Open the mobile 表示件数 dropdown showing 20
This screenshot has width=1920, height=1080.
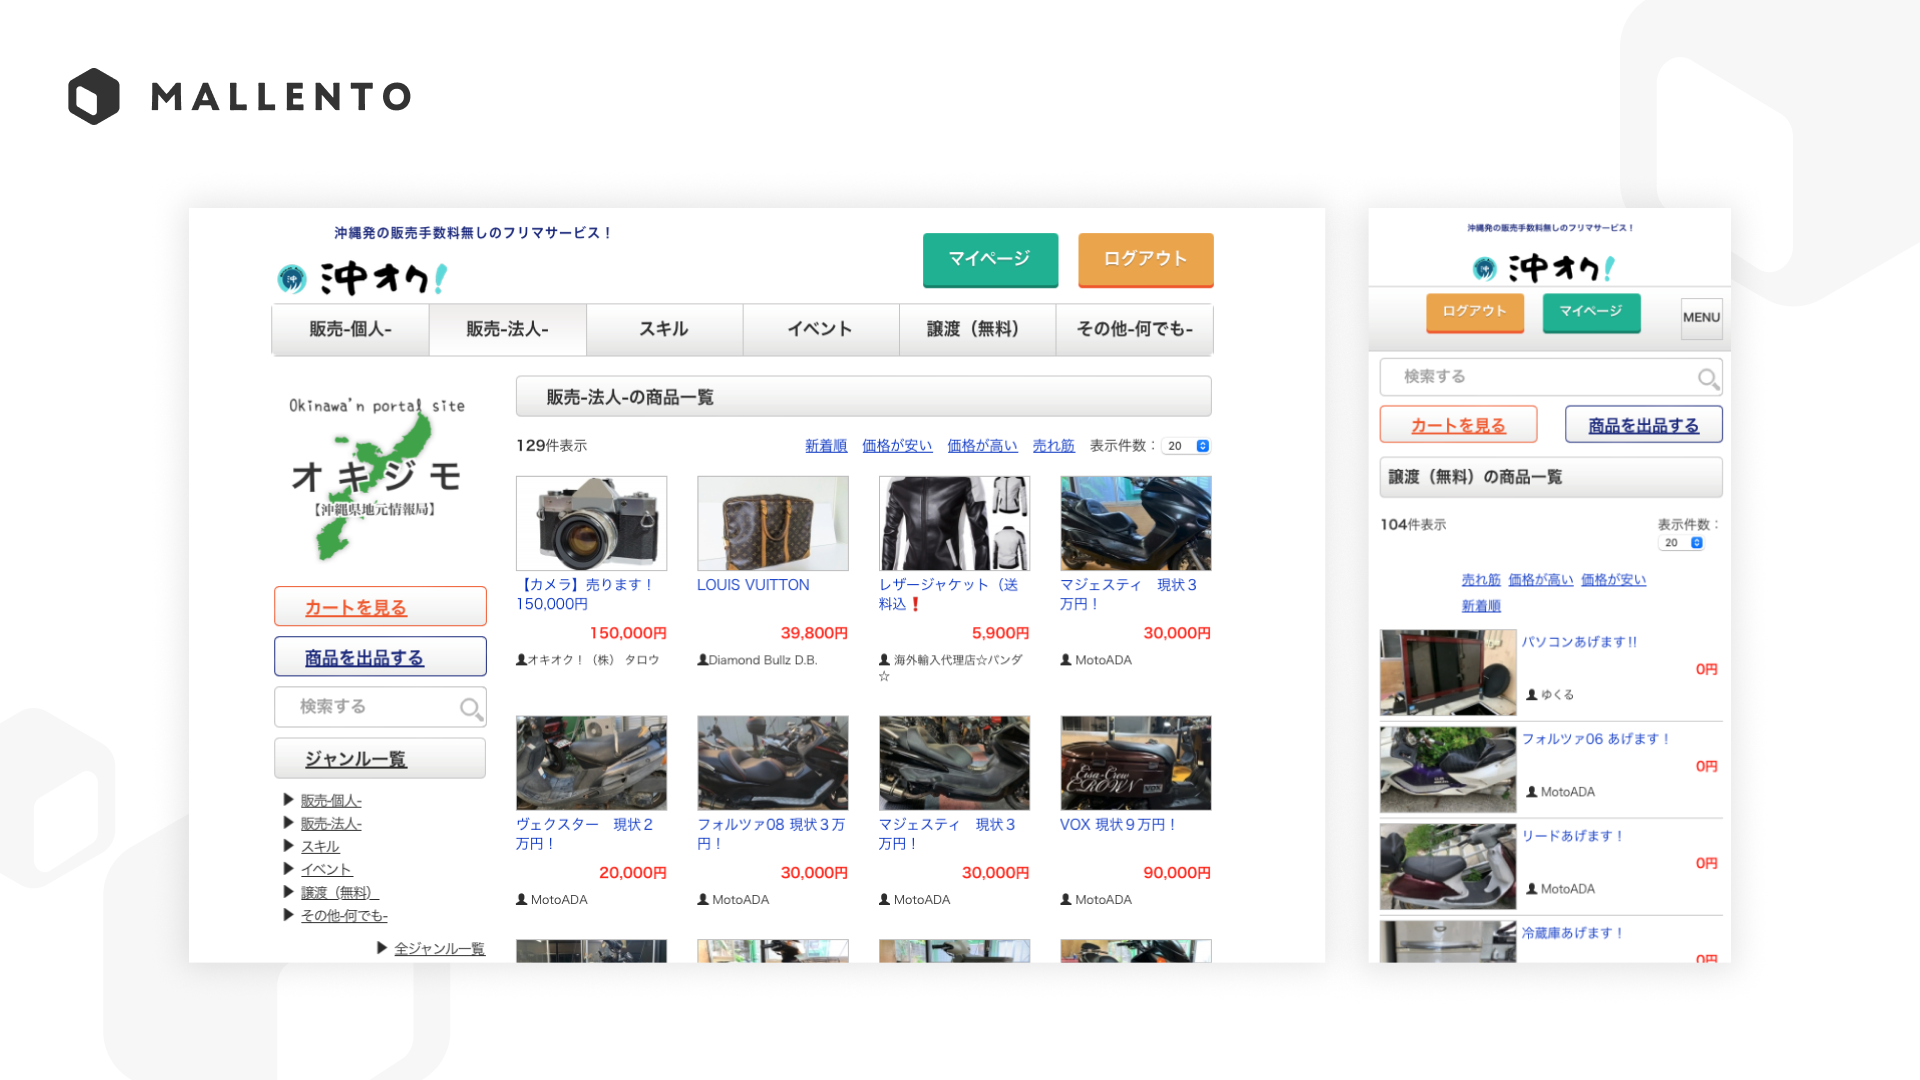click(1683, 543)
